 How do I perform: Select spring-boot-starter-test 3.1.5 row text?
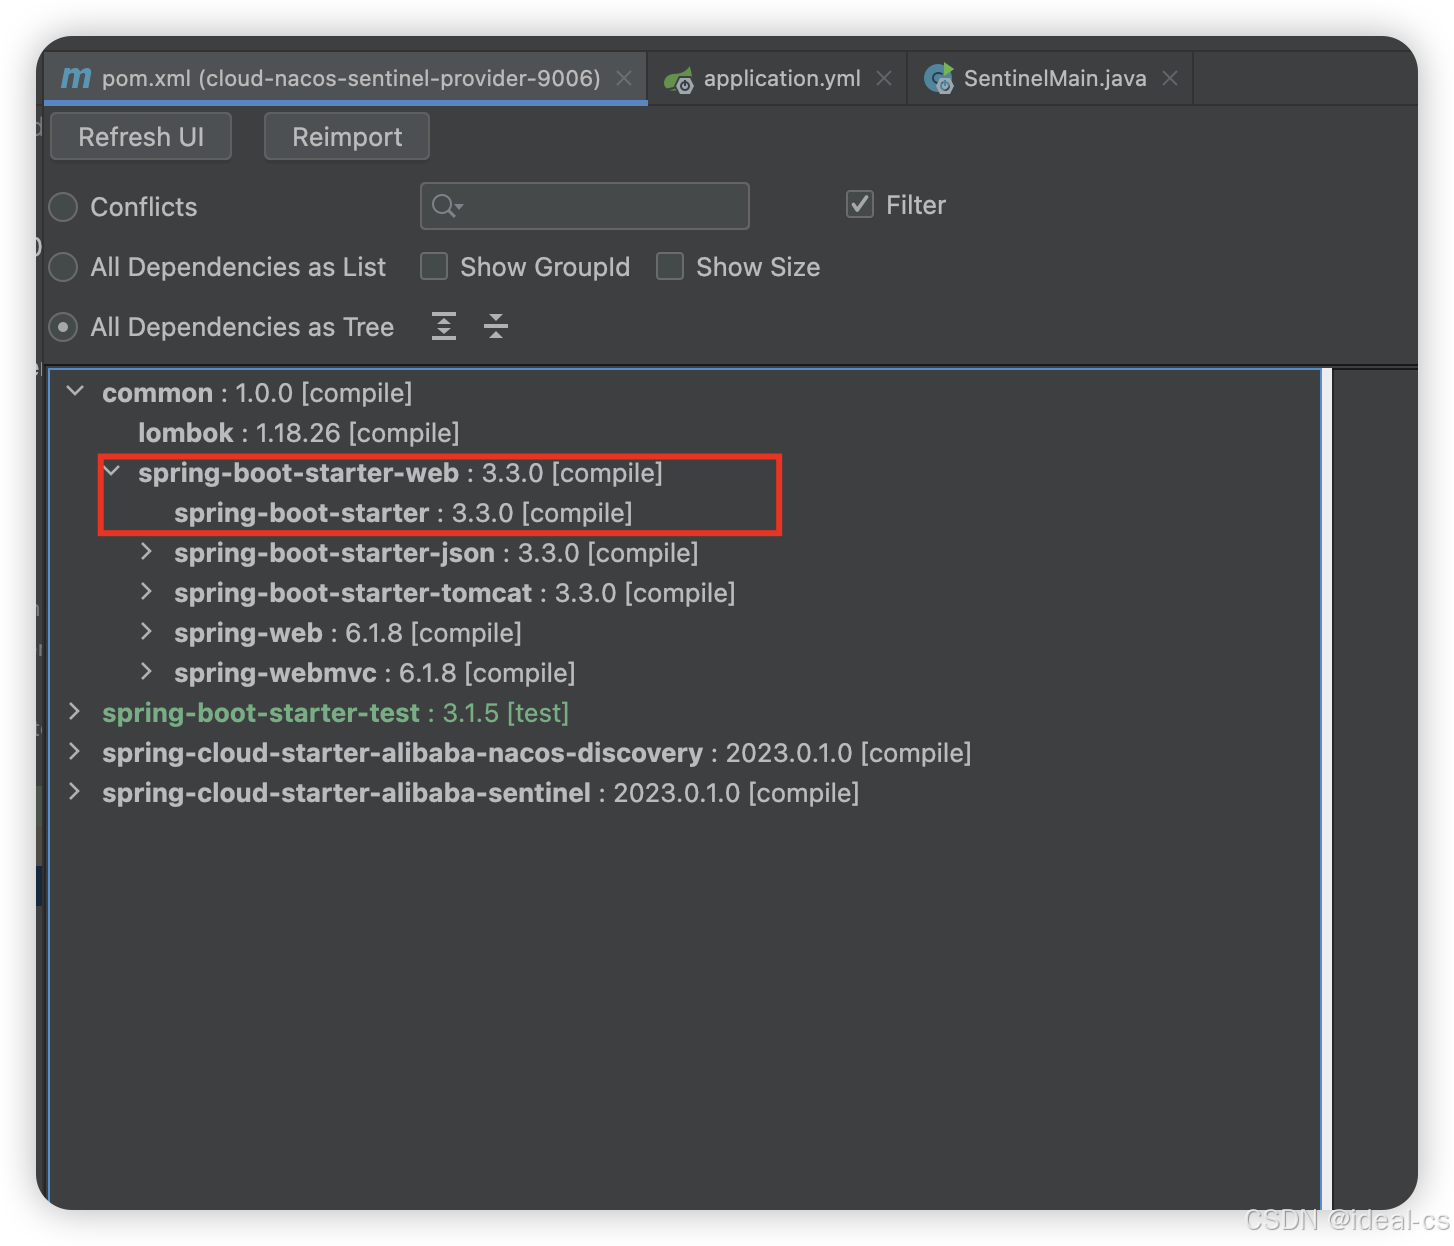click(x=335, y=713)
